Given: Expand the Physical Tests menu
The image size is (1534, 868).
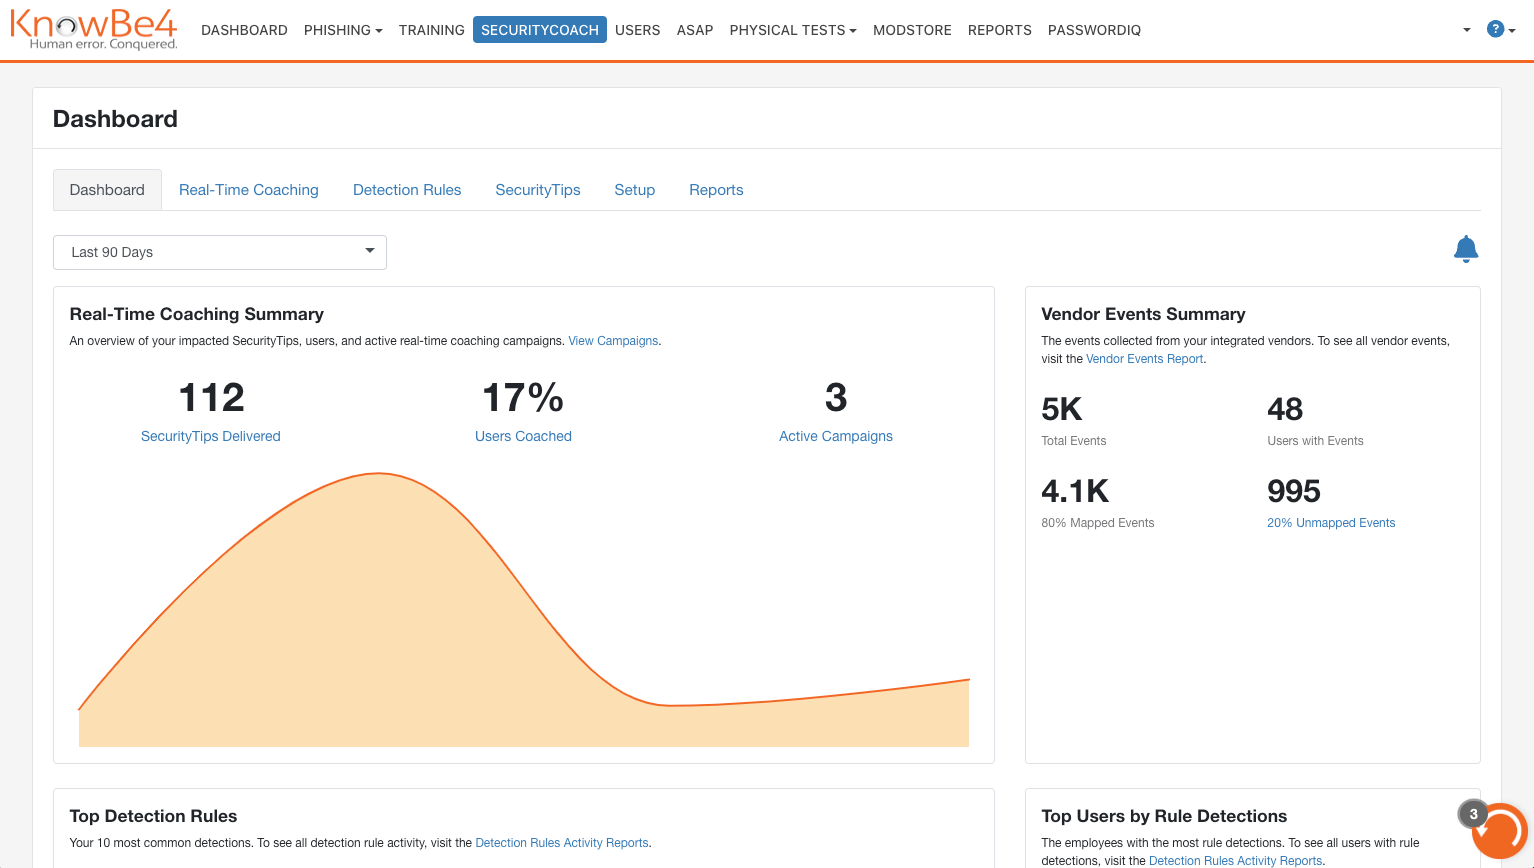Looking at the screenshot, I should click(x=792, y=30).
